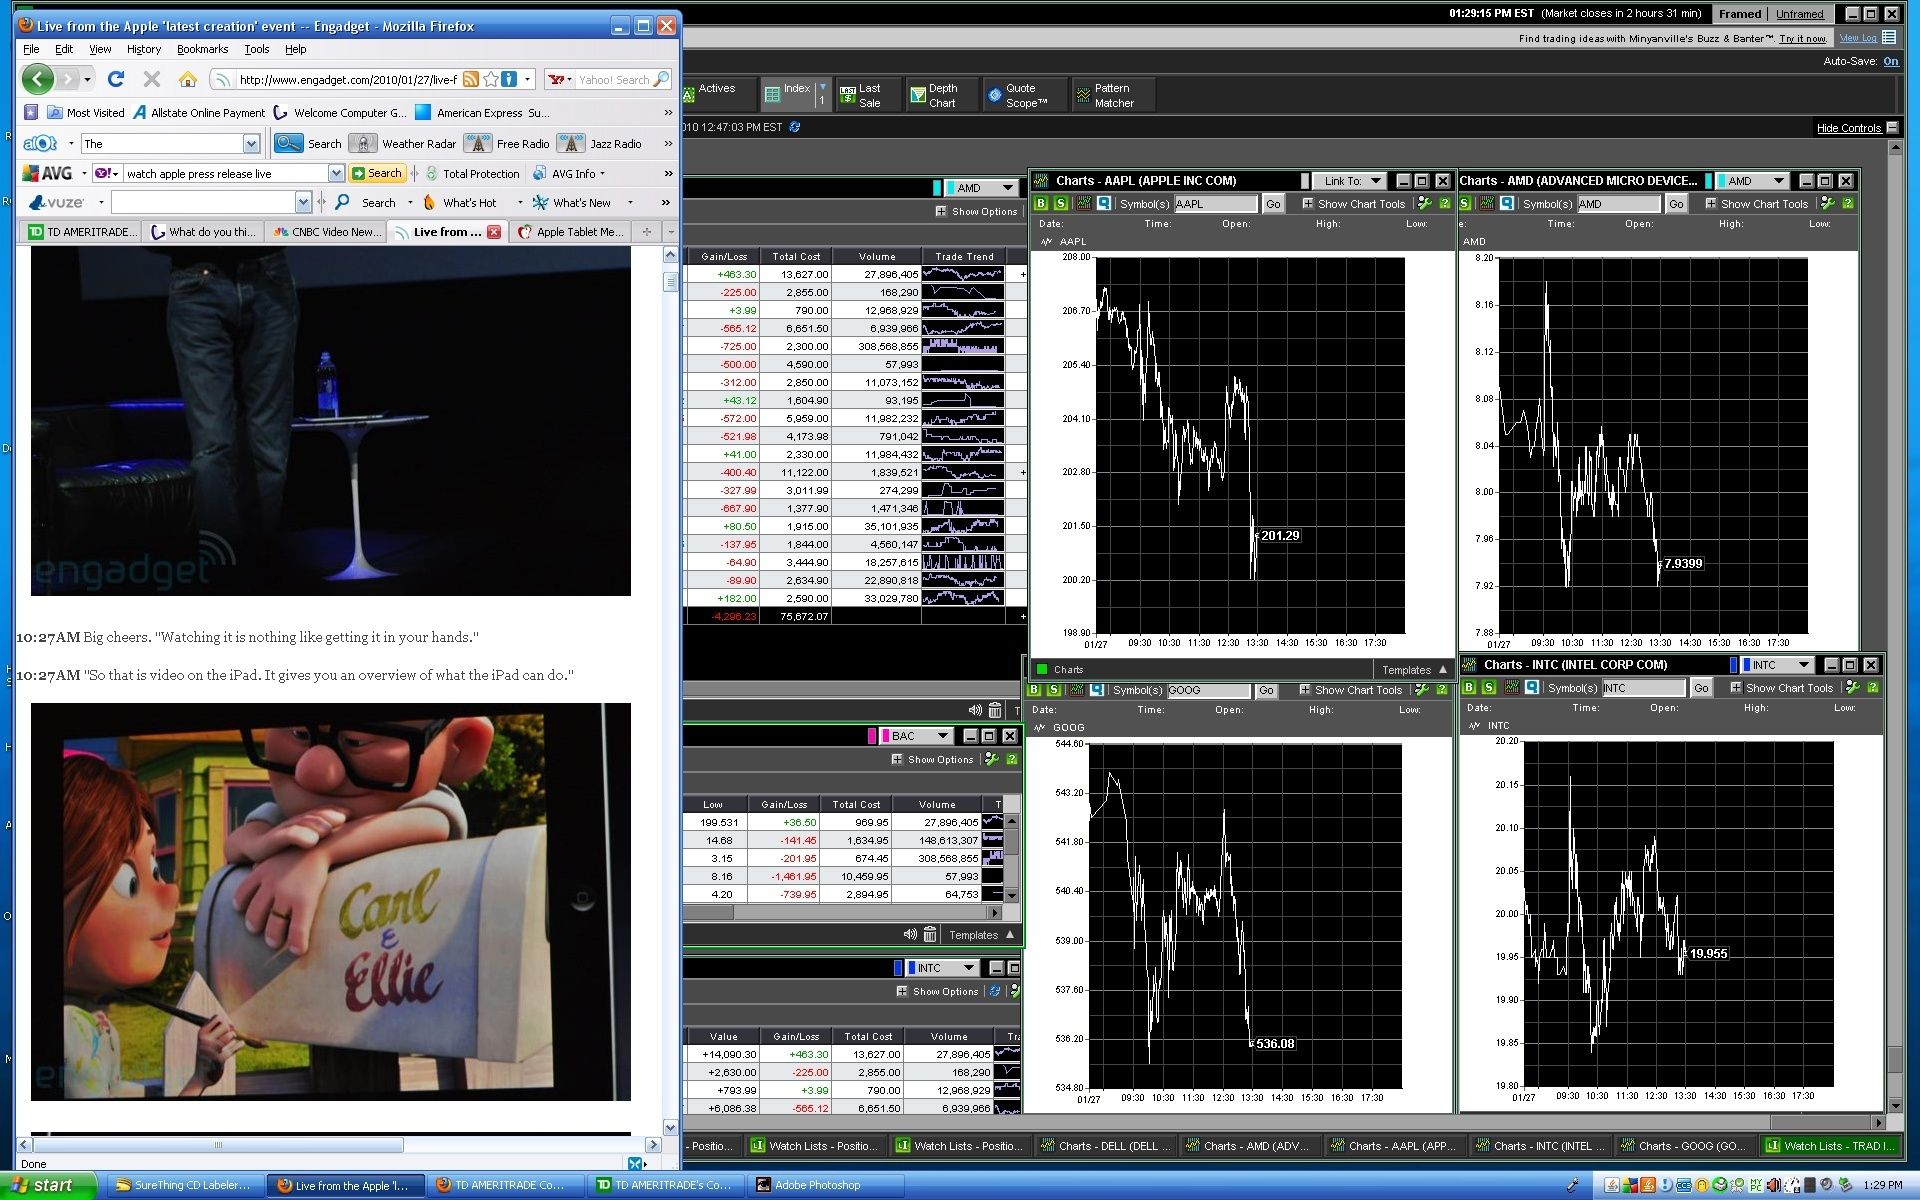Open AMD link dropdown in AMD chart title
Image resolution: width=1920 pixels, height=1200 pixels.
point(1754,181)
